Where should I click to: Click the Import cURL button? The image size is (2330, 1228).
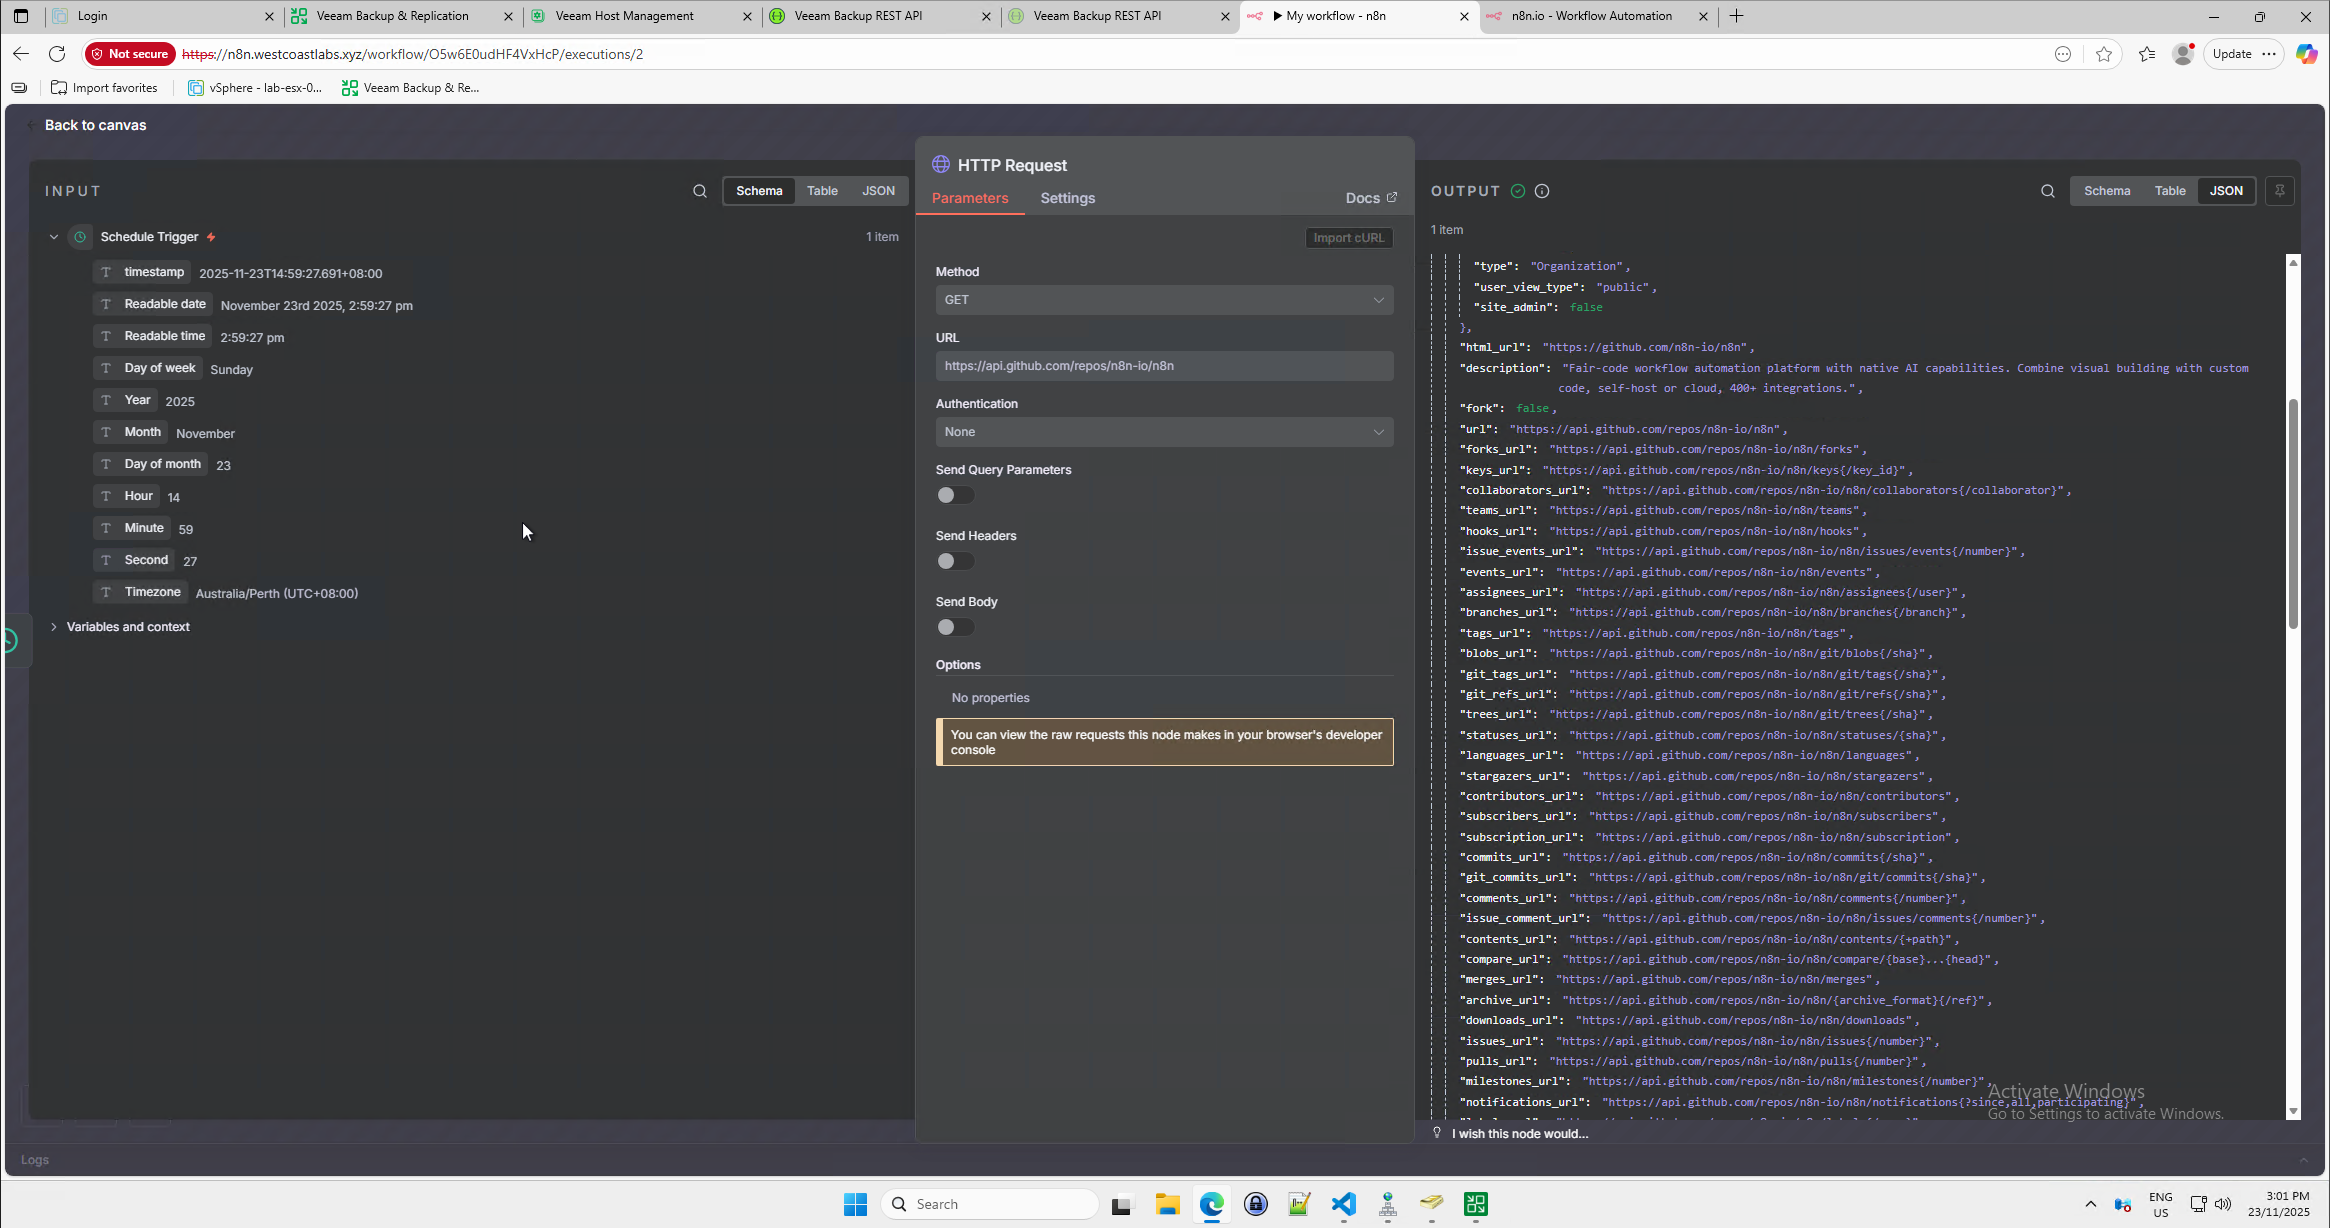coord(1348,238)
